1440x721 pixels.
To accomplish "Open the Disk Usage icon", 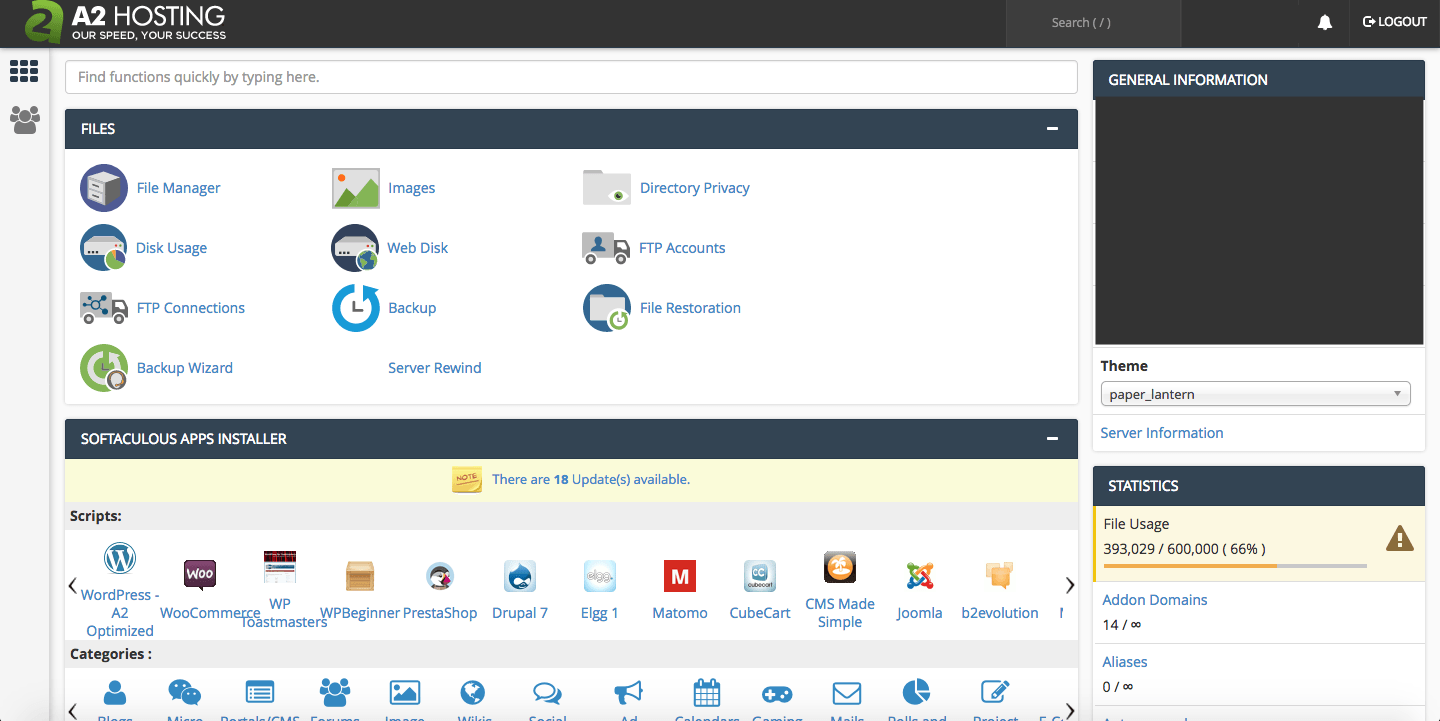I will (x=104, y=248).
